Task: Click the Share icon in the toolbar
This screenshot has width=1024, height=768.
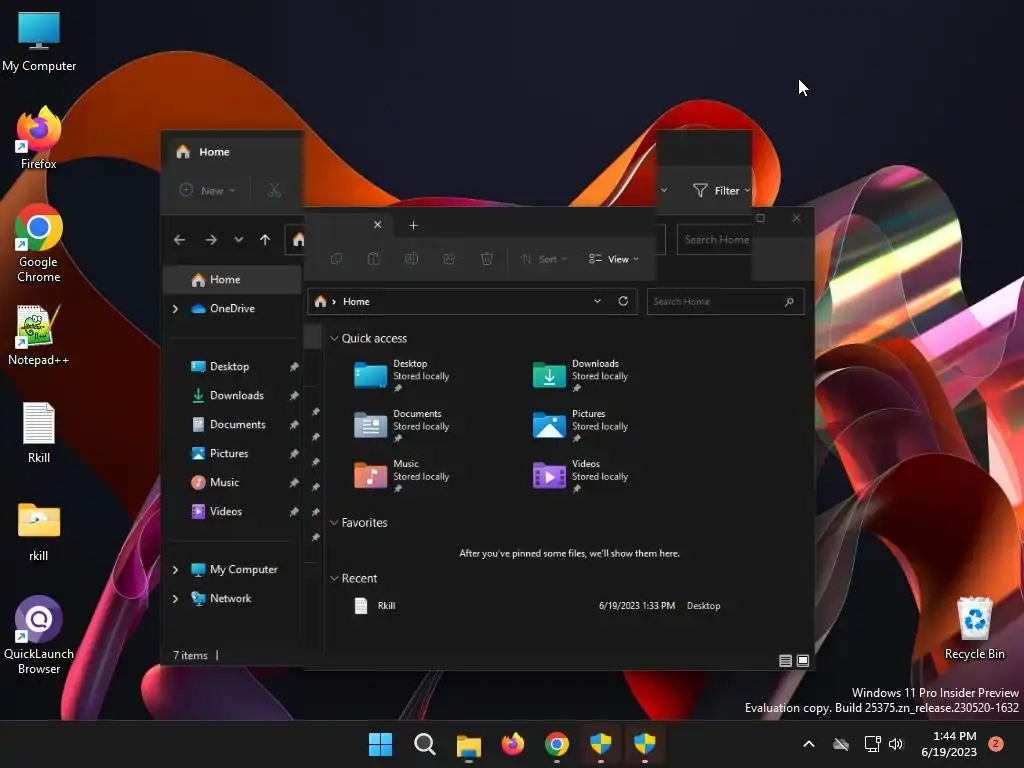Action: tap(449, 259)
